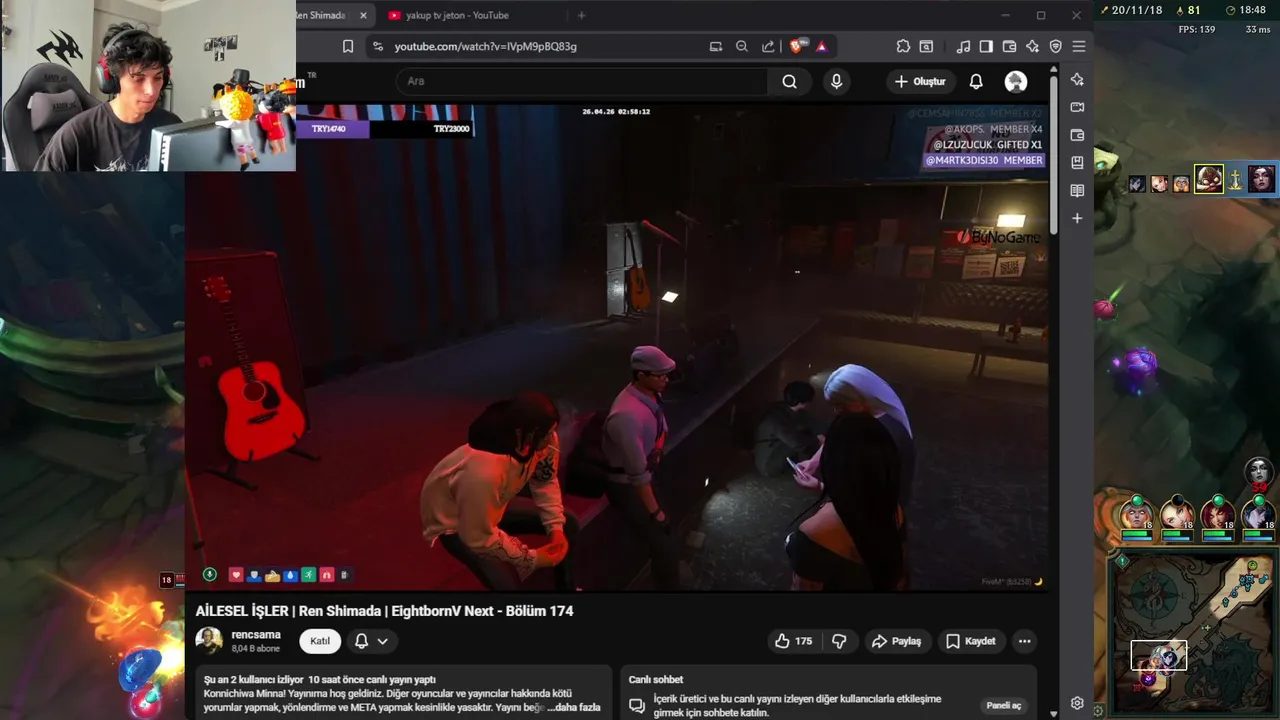
Task: Click the 'Oluştur' create button
Action: pos(920,81)
